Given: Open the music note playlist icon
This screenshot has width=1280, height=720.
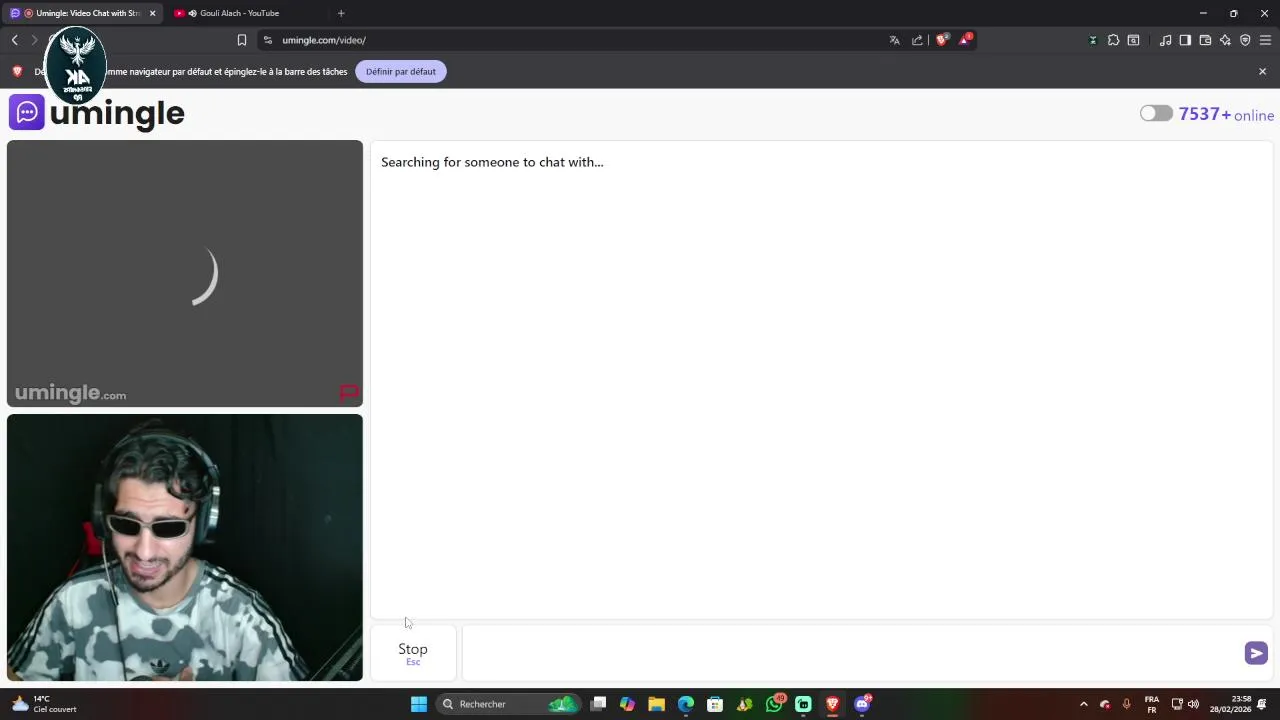Looking at the screenshot, I should click(1165, 40).
